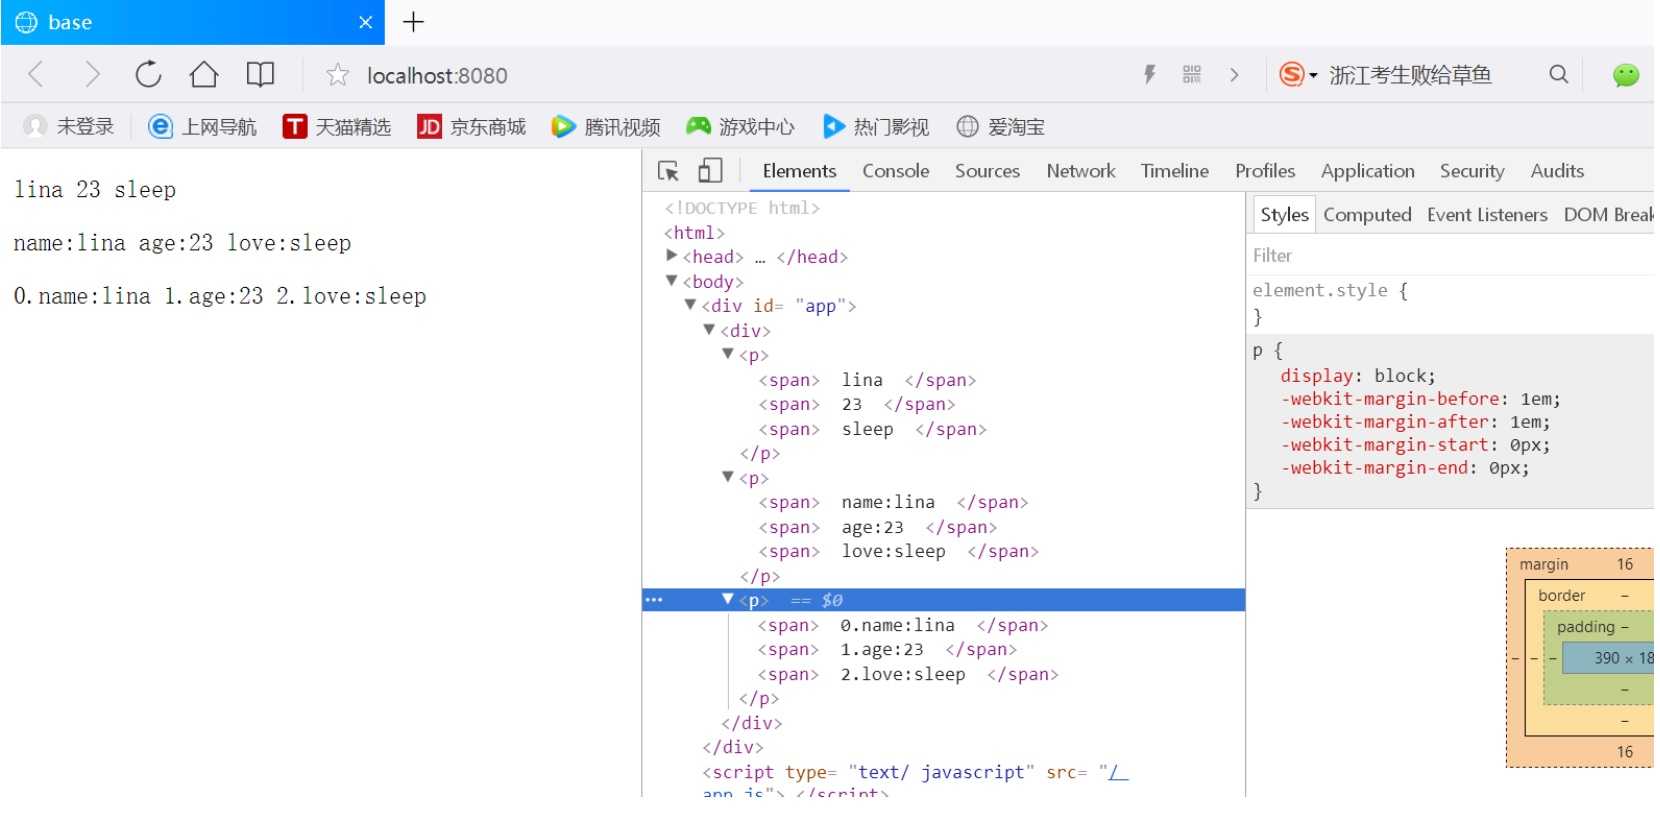Click the margin top value 16
Image resolution: width=1660 pixels, height=818 pixels.
click(x=1625, y=565)
